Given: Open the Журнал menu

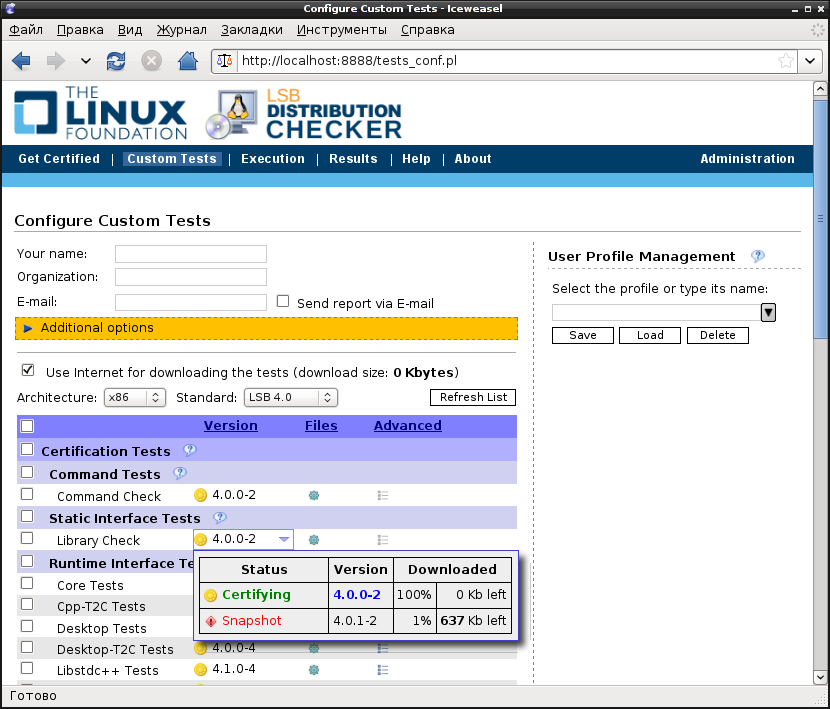Looking at the screenshot, I should 182,30.
